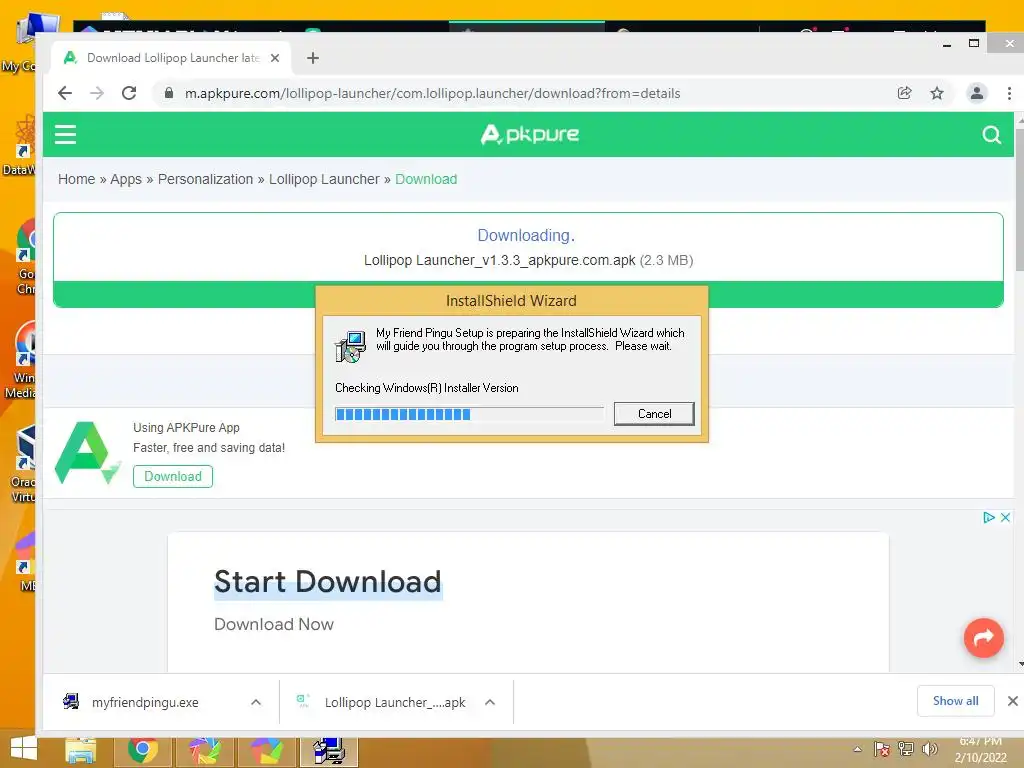This screenshot has height=768, width=1024.
Task: Click volume speaker tray icon
Action: (929, 749)
